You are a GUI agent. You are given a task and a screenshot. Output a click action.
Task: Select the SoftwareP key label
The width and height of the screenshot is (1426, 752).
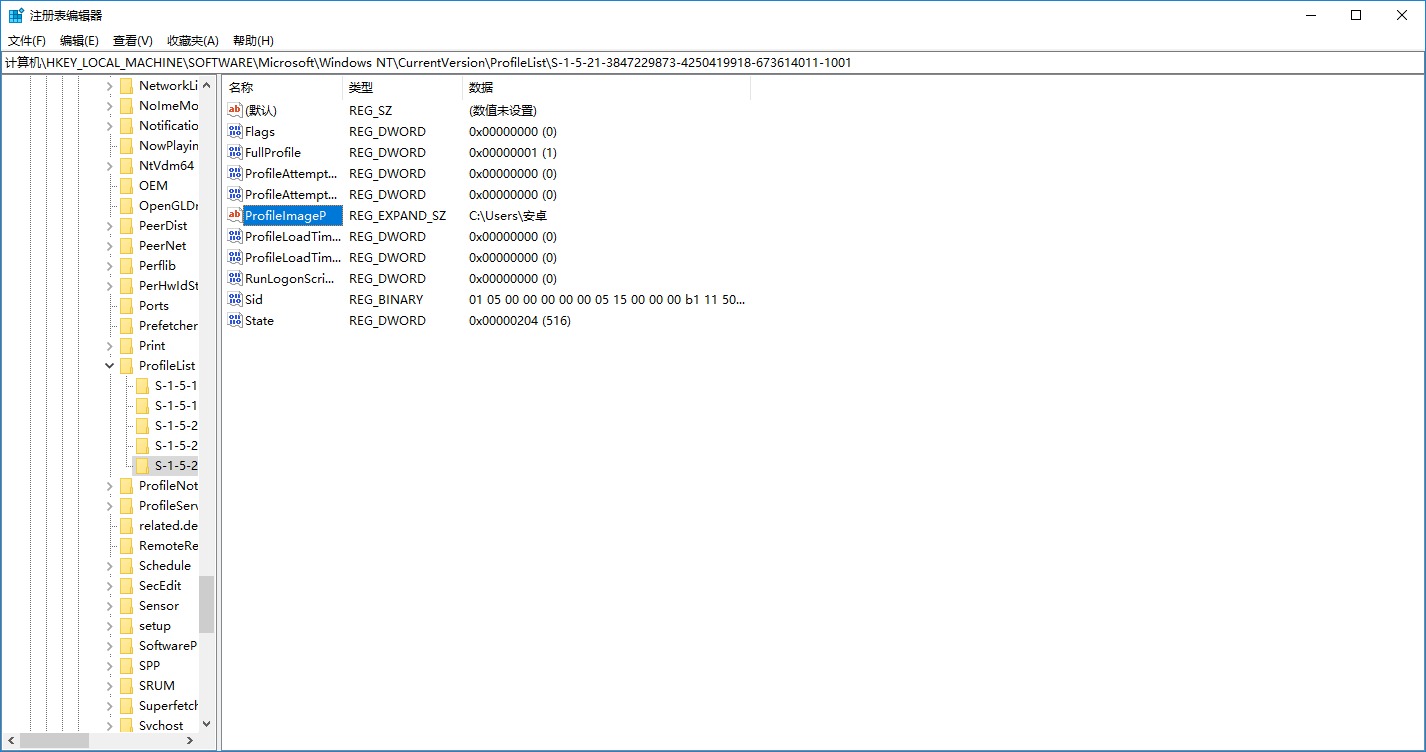(x=168, y=645)
